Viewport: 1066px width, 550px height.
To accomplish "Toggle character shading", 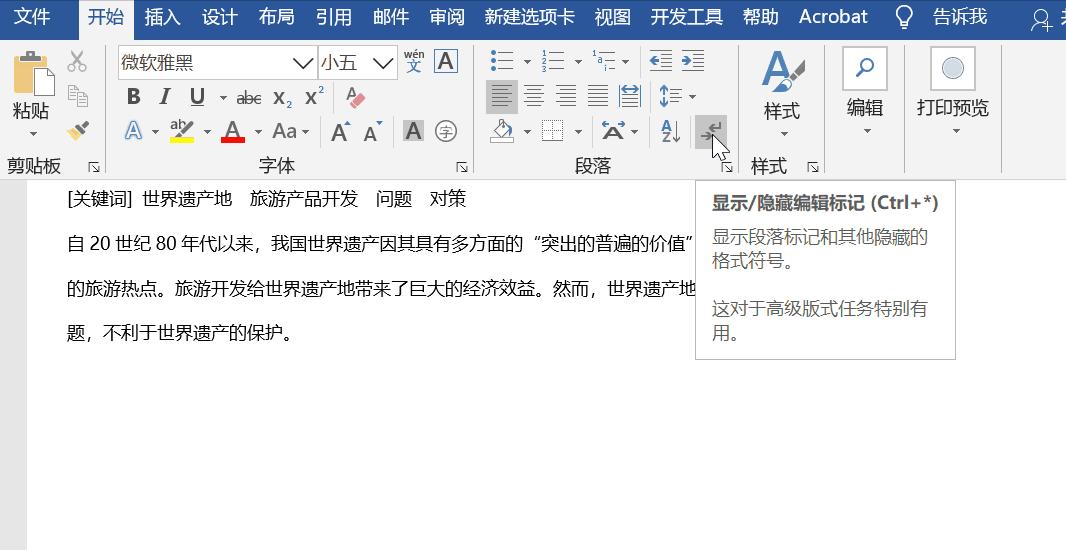I will 413,131.
